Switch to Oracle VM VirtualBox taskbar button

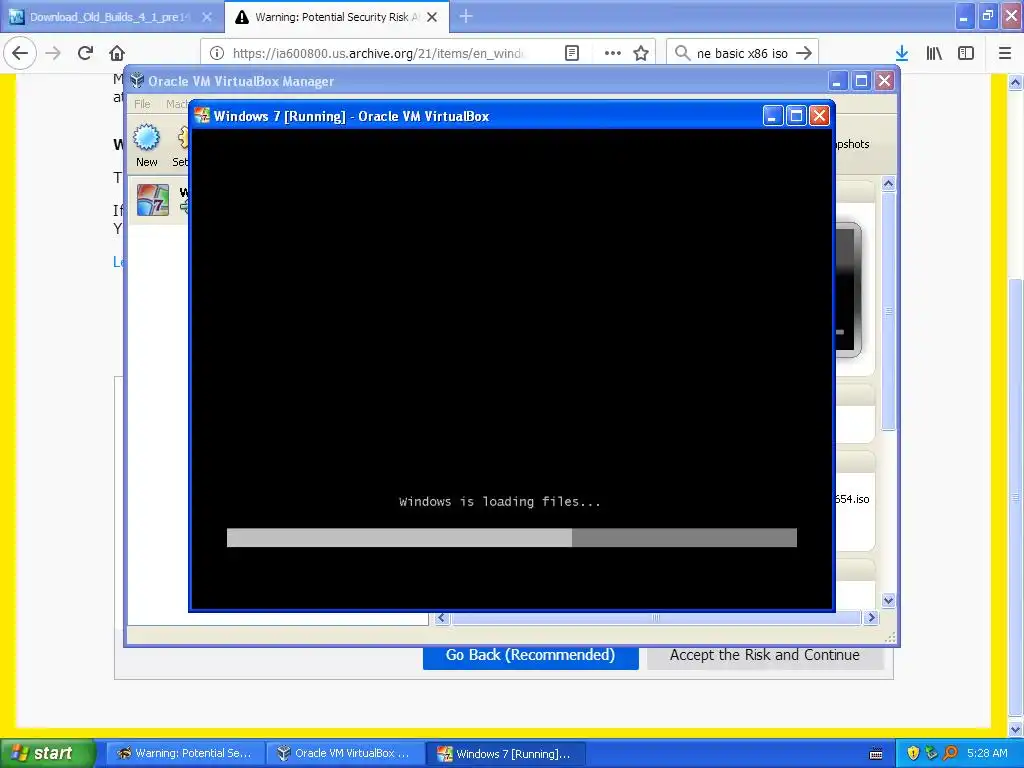coord(345,753)
